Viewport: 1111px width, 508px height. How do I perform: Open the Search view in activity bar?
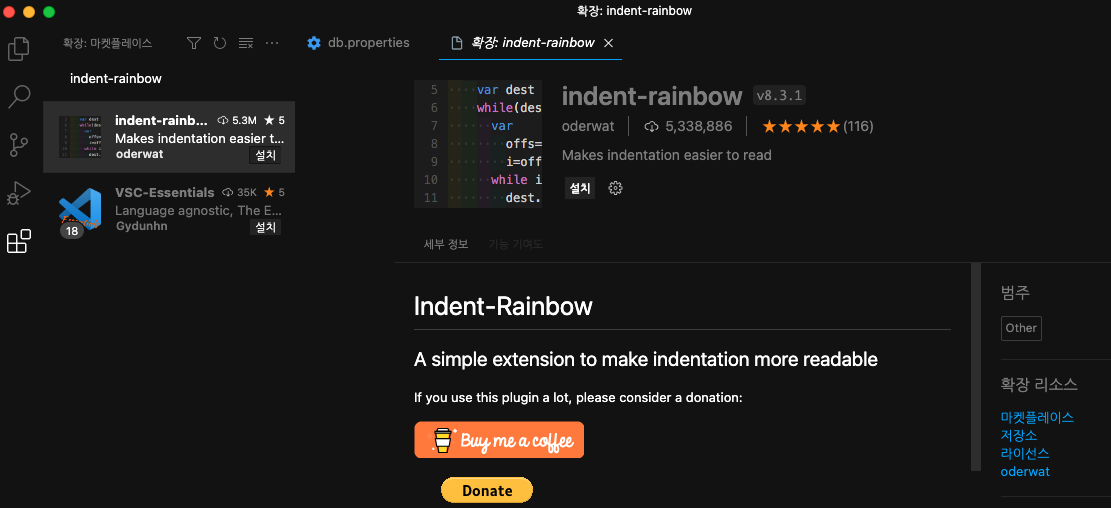[x=19, y=96]
